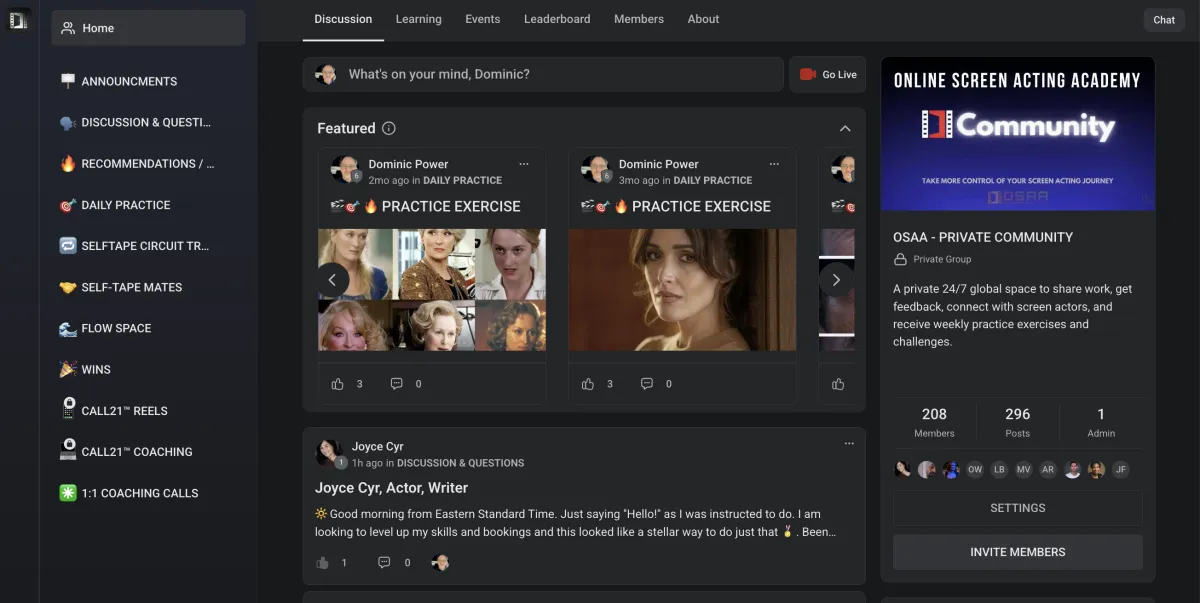Screen dimensions: 1200x603
Task: Click INVITE MEMBERS button
Action: (1017, 552)
